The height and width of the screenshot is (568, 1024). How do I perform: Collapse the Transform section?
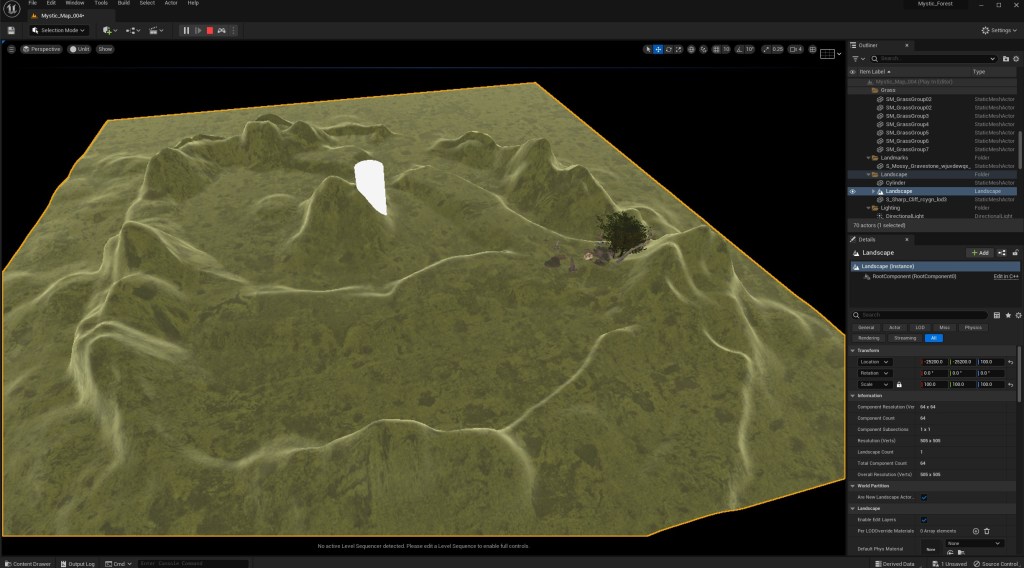pyautogui.click(x=853, y=350)
